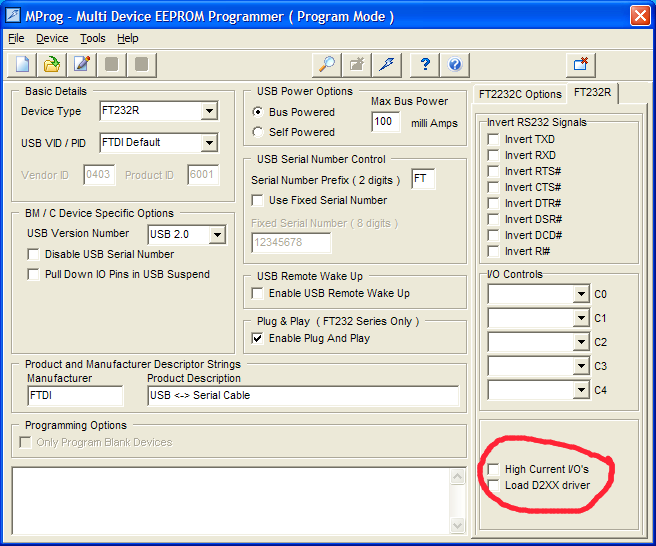Toggle the Invert DSR# checkbox
The image size is (656, 546).
click(494, 219)
